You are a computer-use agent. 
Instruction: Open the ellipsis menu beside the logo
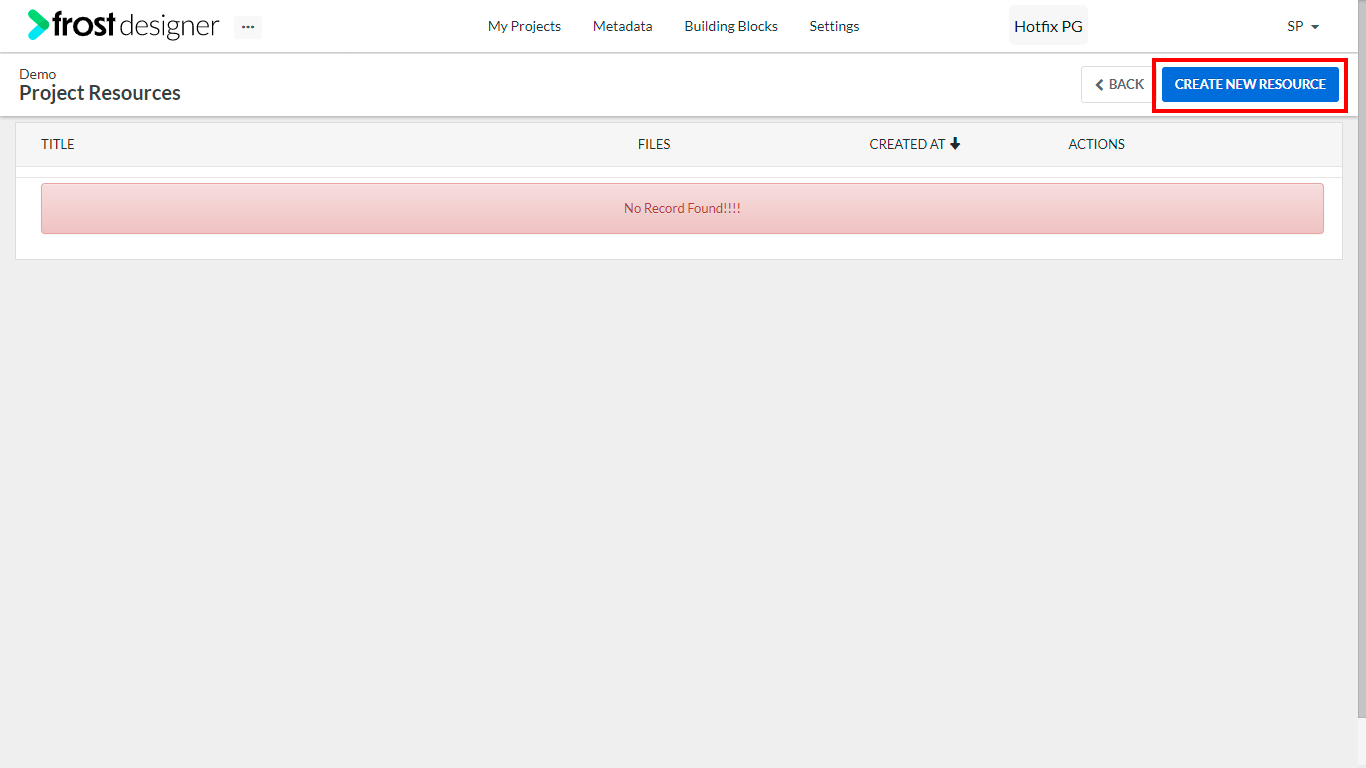pos(248,27)
